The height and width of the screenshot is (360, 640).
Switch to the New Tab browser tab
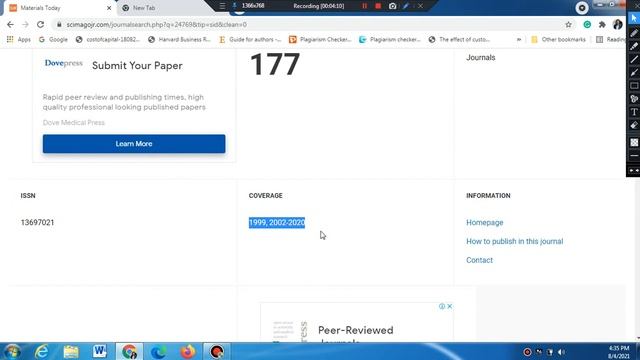click(163, 8)
